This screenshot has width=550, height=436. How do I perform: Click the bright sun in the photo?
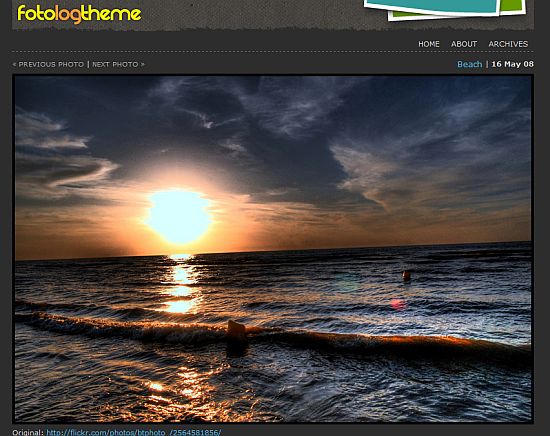[x=180, y=216]
